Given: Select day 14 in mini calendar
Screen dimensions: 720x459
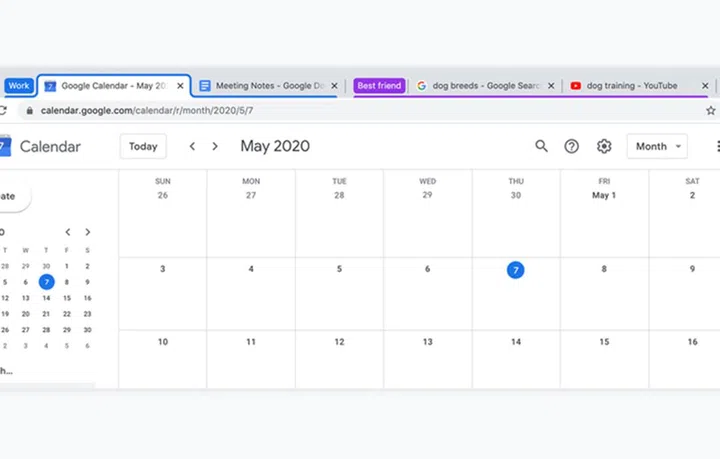Looking at the screenshot, I should click(x=46, y=298).
